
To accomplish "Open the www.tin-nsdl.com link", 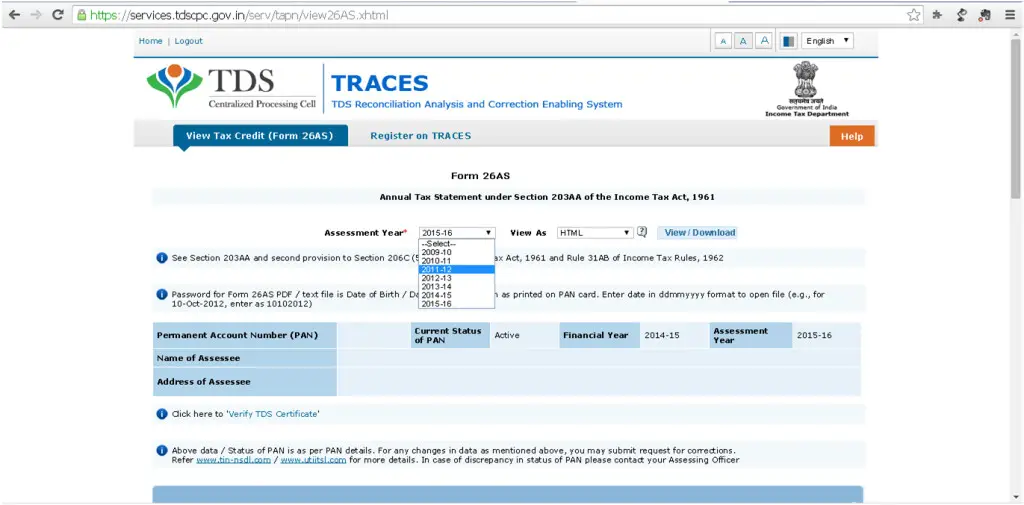I will pyautogui.click(x=234, y=460).
